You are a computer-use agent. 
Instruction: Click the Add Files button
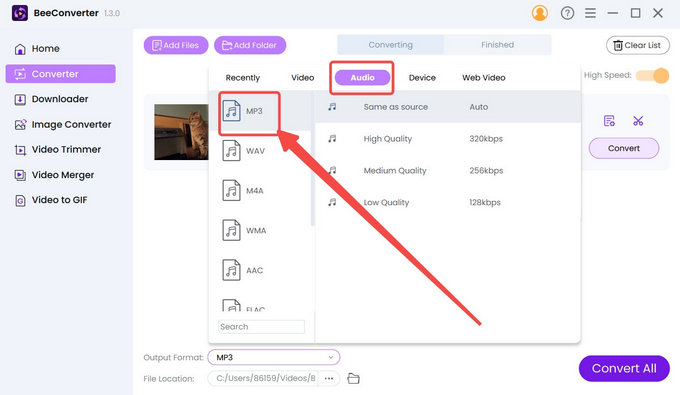tap(176, 45)
